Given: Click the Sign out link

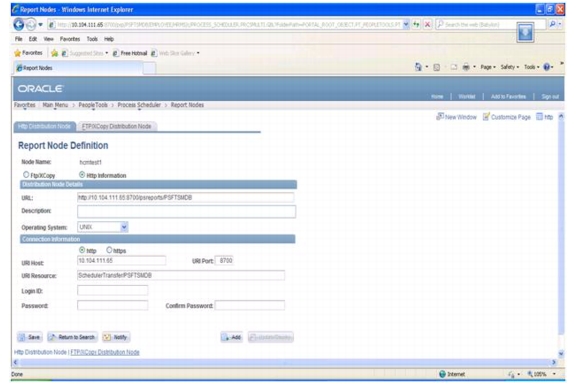Looking at the screenshot, I should coord(550,96).
